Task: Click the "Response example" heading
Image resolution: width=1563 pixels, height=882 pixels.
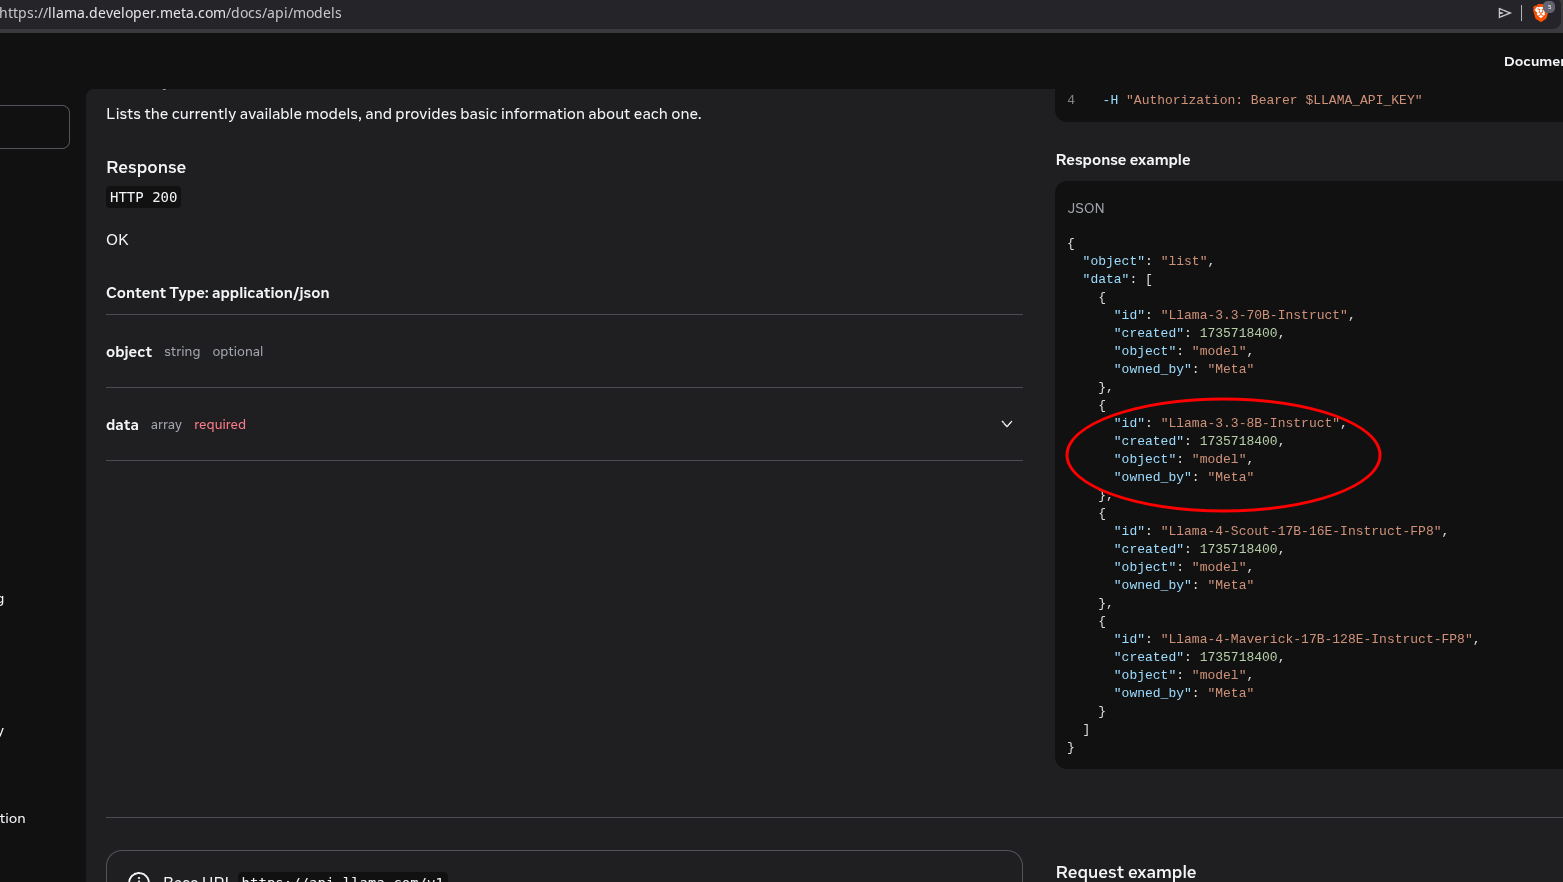Action: (x=1123, y=160)
